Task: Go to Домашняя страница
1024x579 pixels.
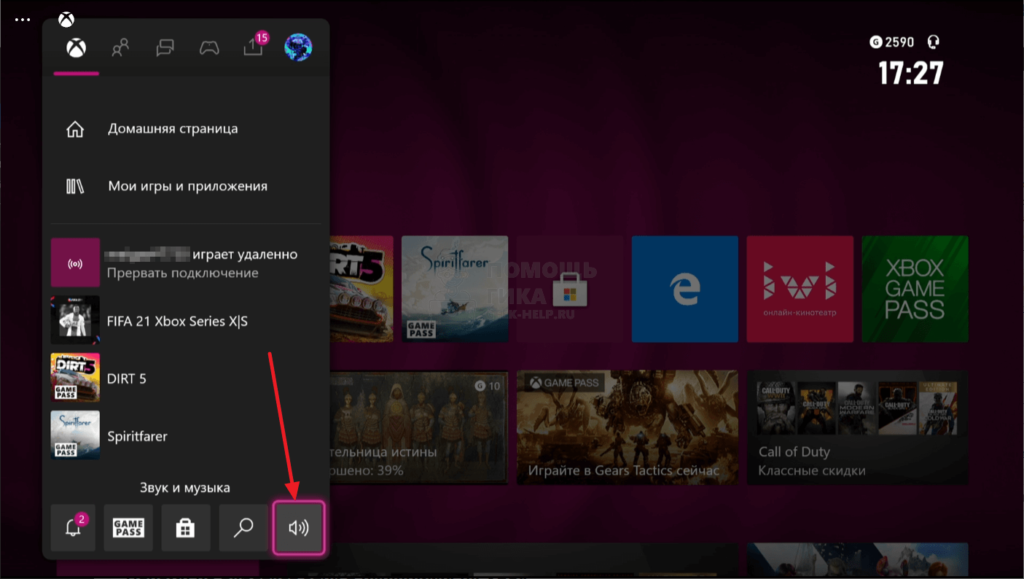Action: click(x=172, y=129)
